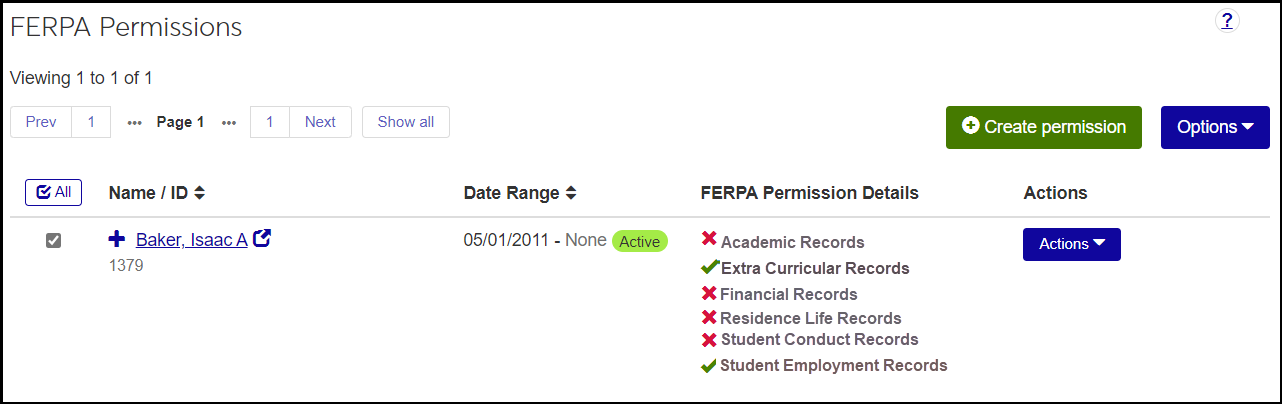Click red X beside Student Conduct Records
The image size is (1282, 404).
coord(709,340)
